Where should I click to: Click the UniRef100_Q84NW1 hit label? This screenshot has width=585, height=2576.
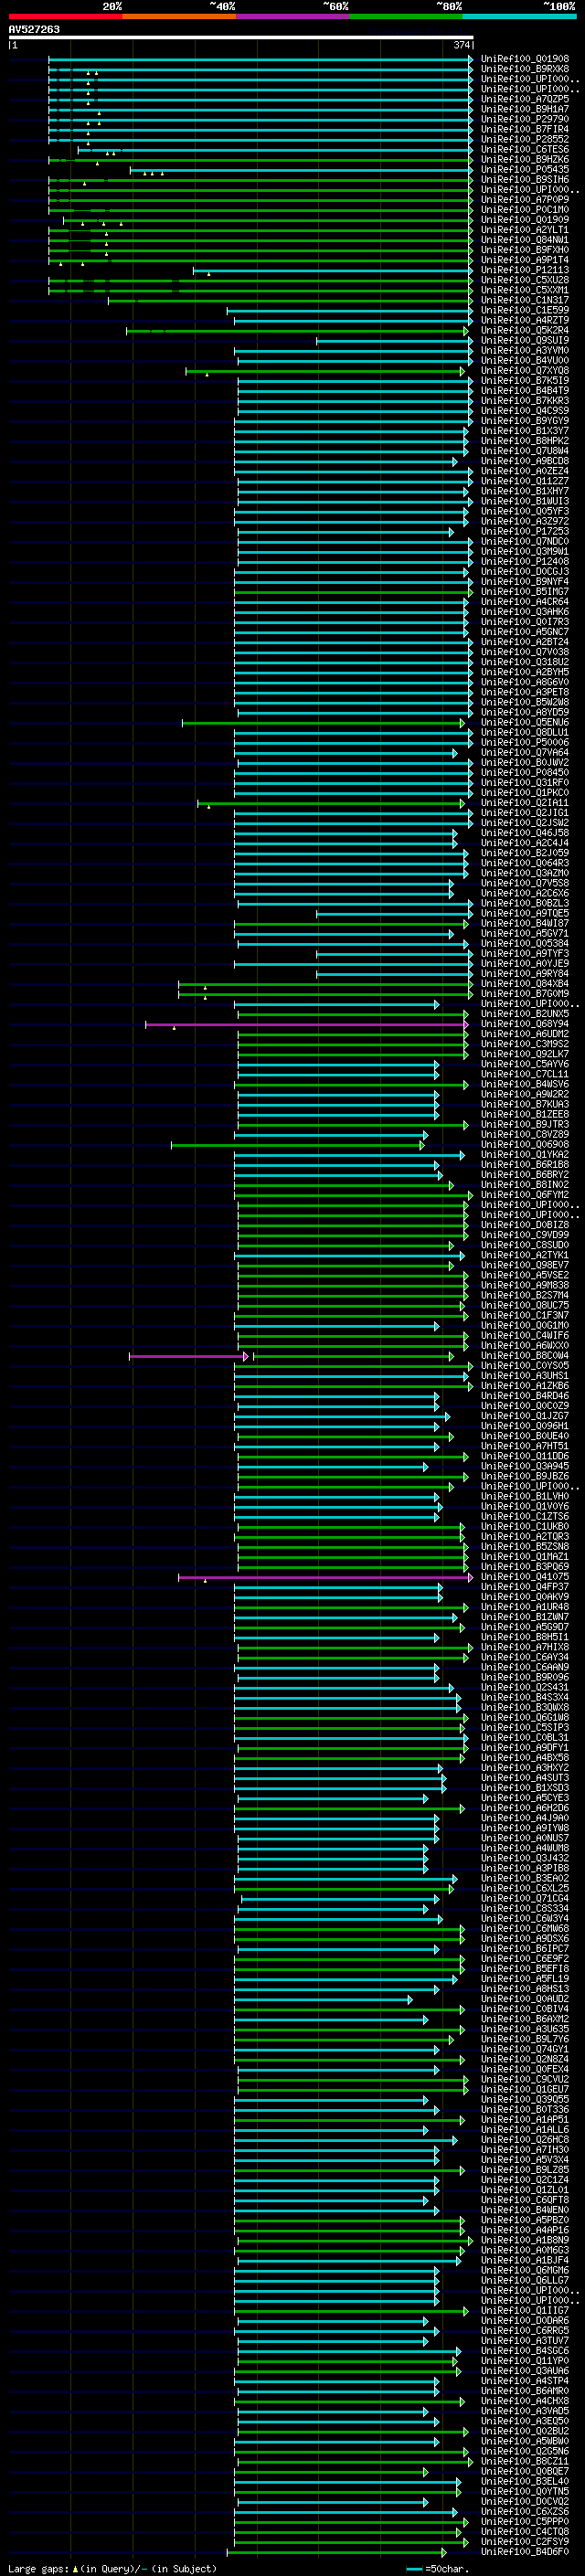pos(525,240)
